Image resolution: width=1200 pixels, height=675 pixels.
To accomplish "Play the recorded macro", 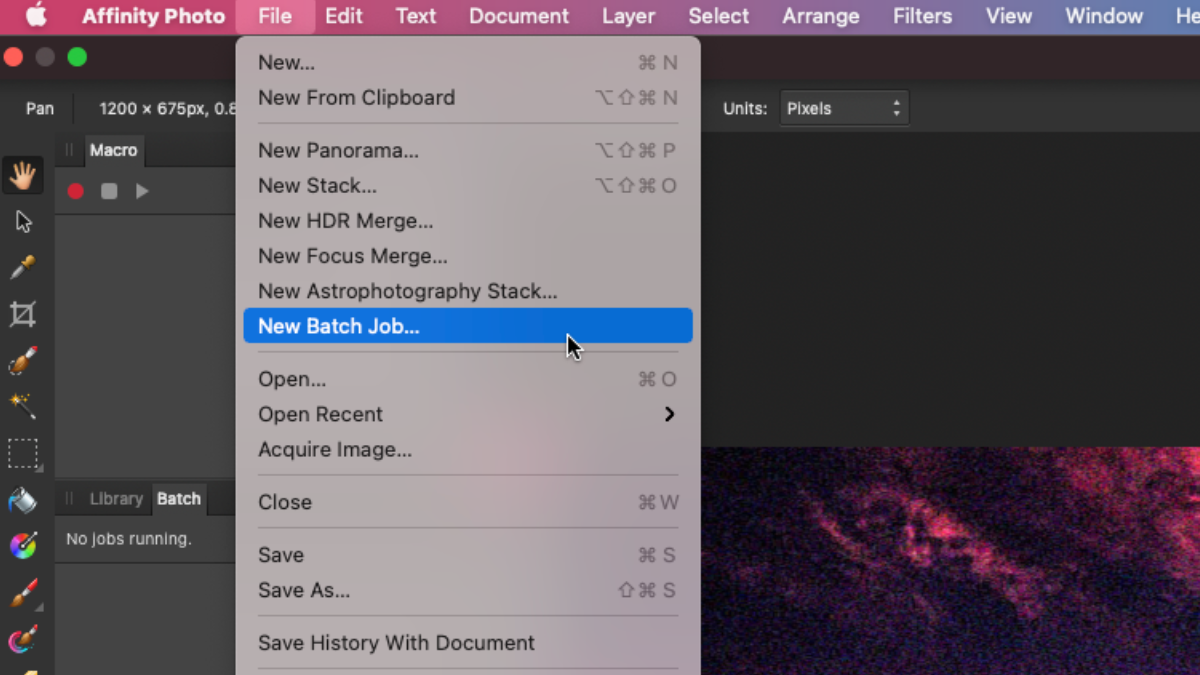I will tap(142, 191).
